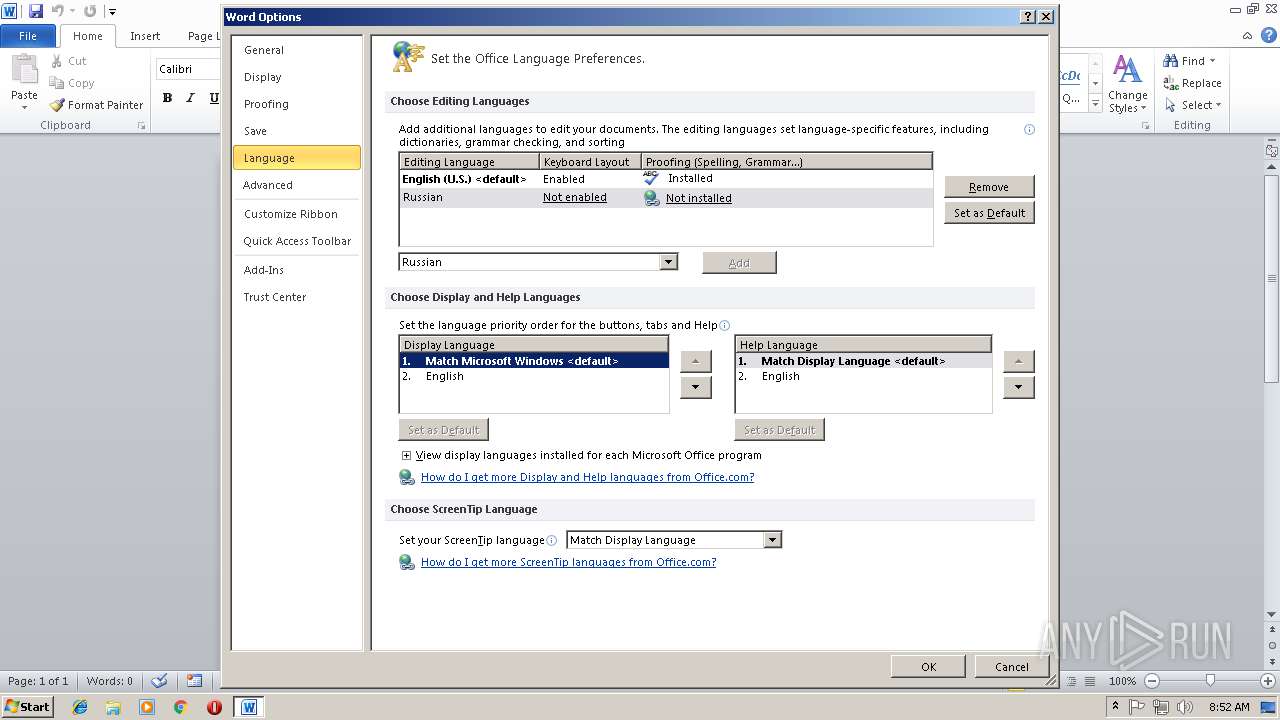
Task: Click OK to confirm Word Options
Action: tap(928, 667)
